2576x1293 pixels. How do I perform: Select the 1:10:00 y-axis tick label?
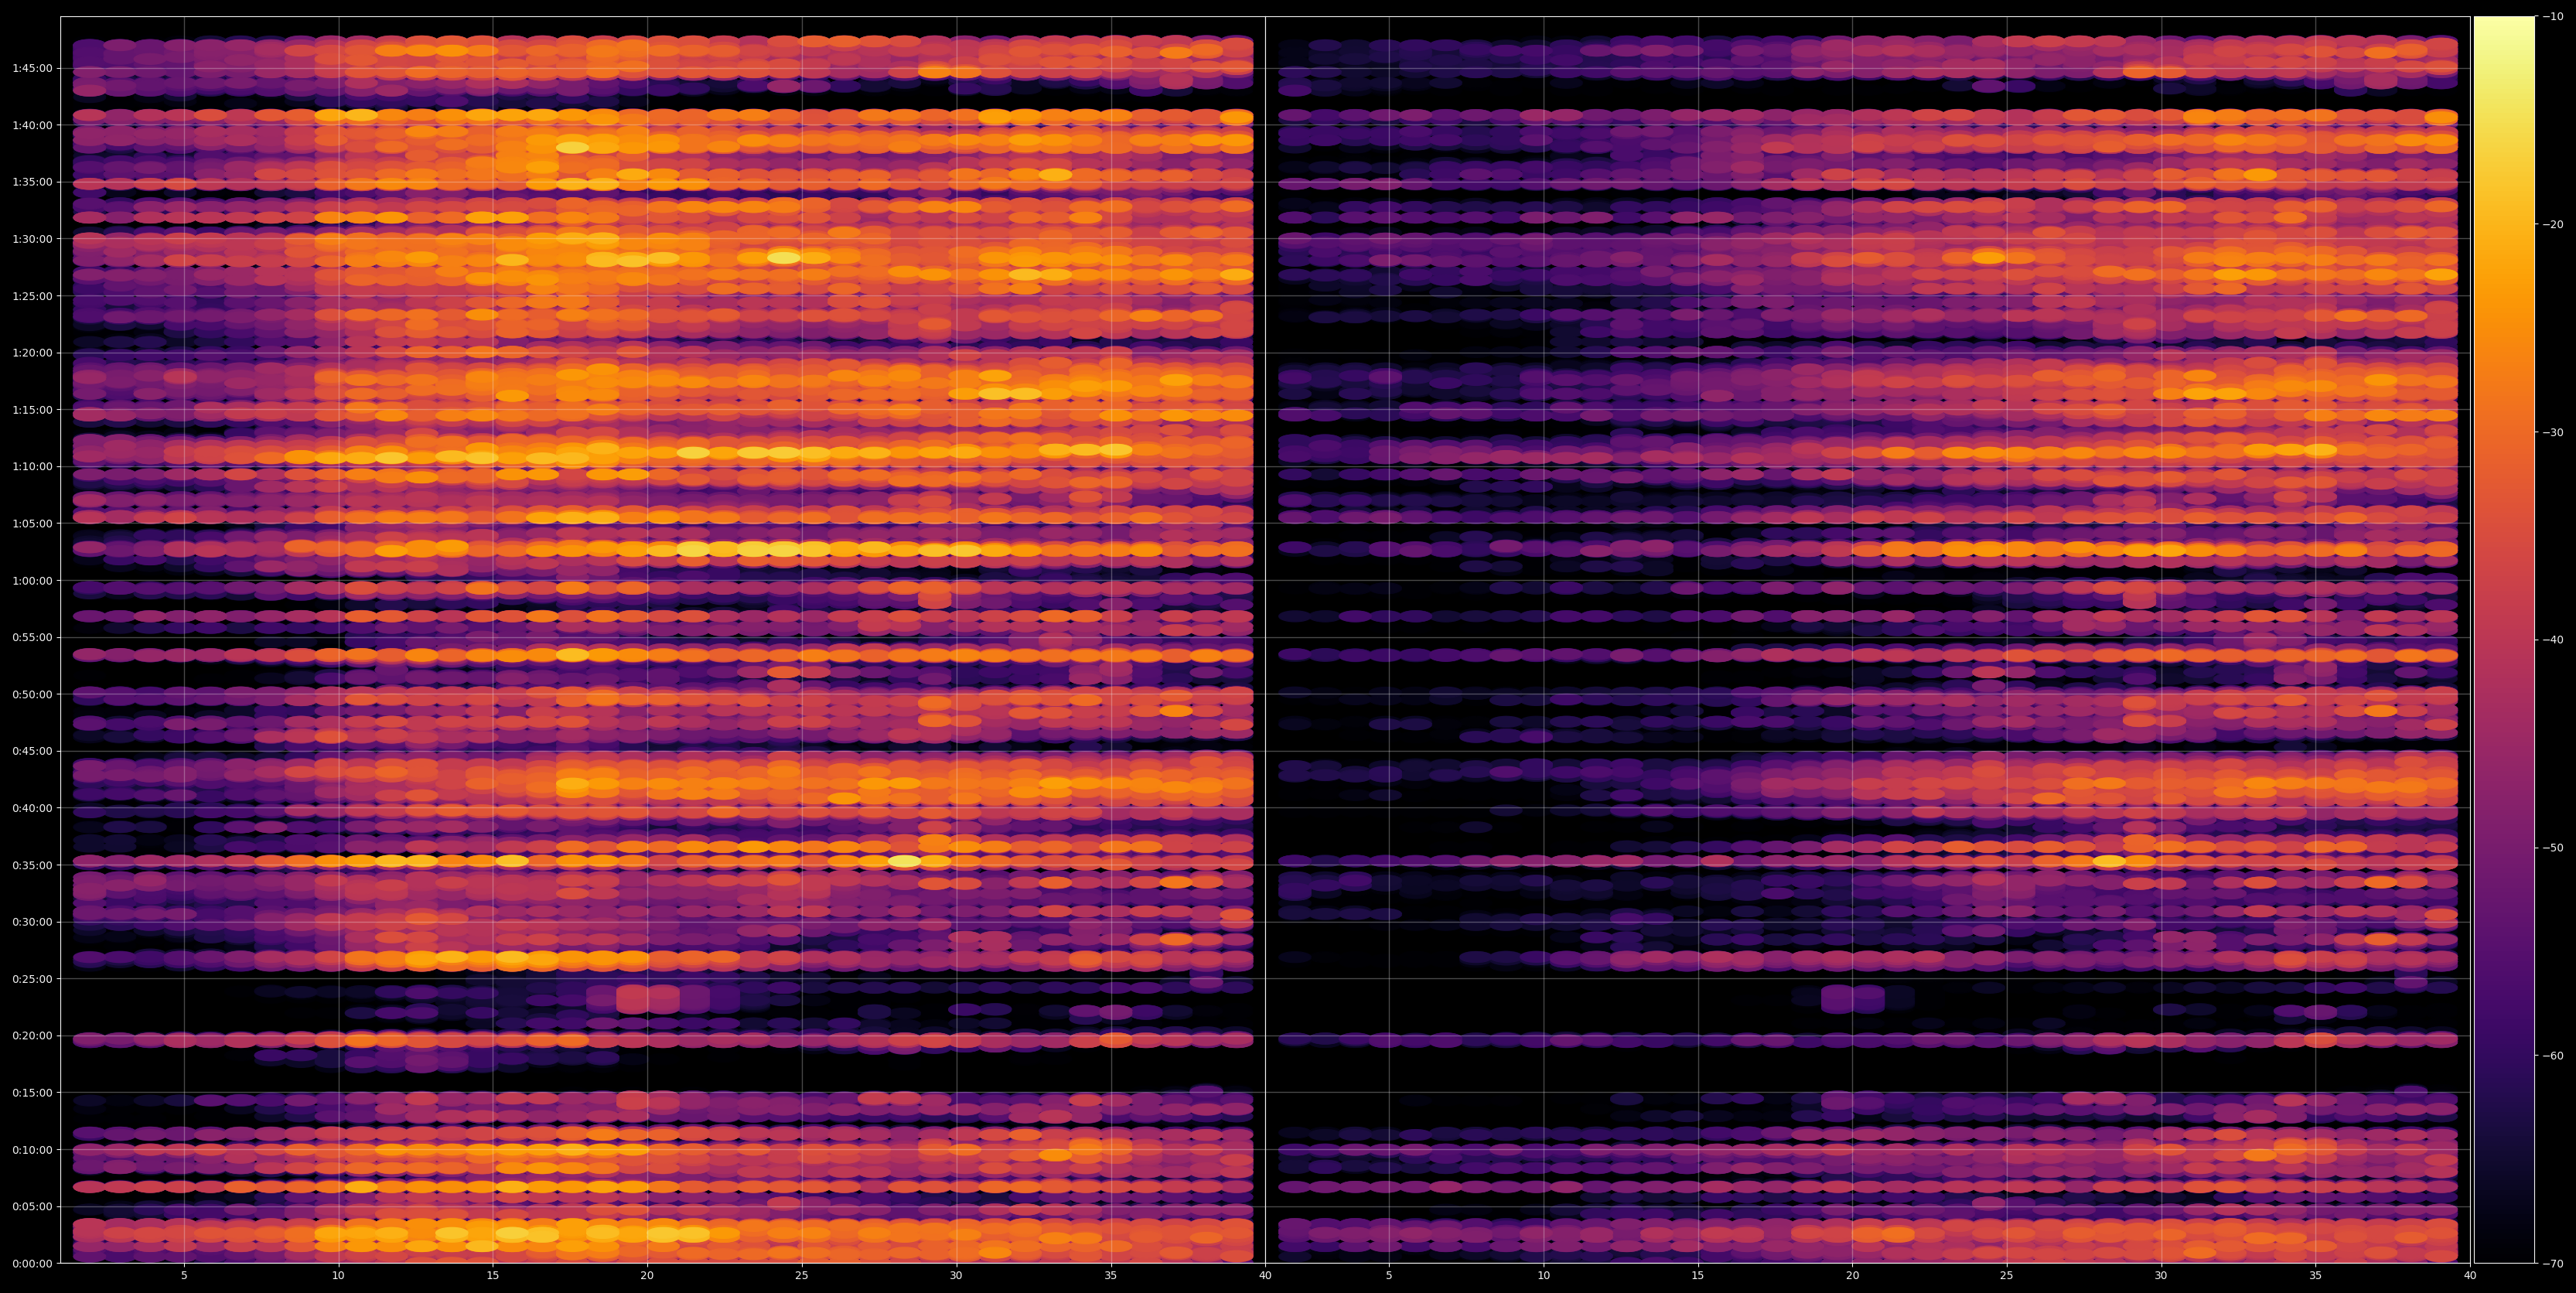(31, 466)
